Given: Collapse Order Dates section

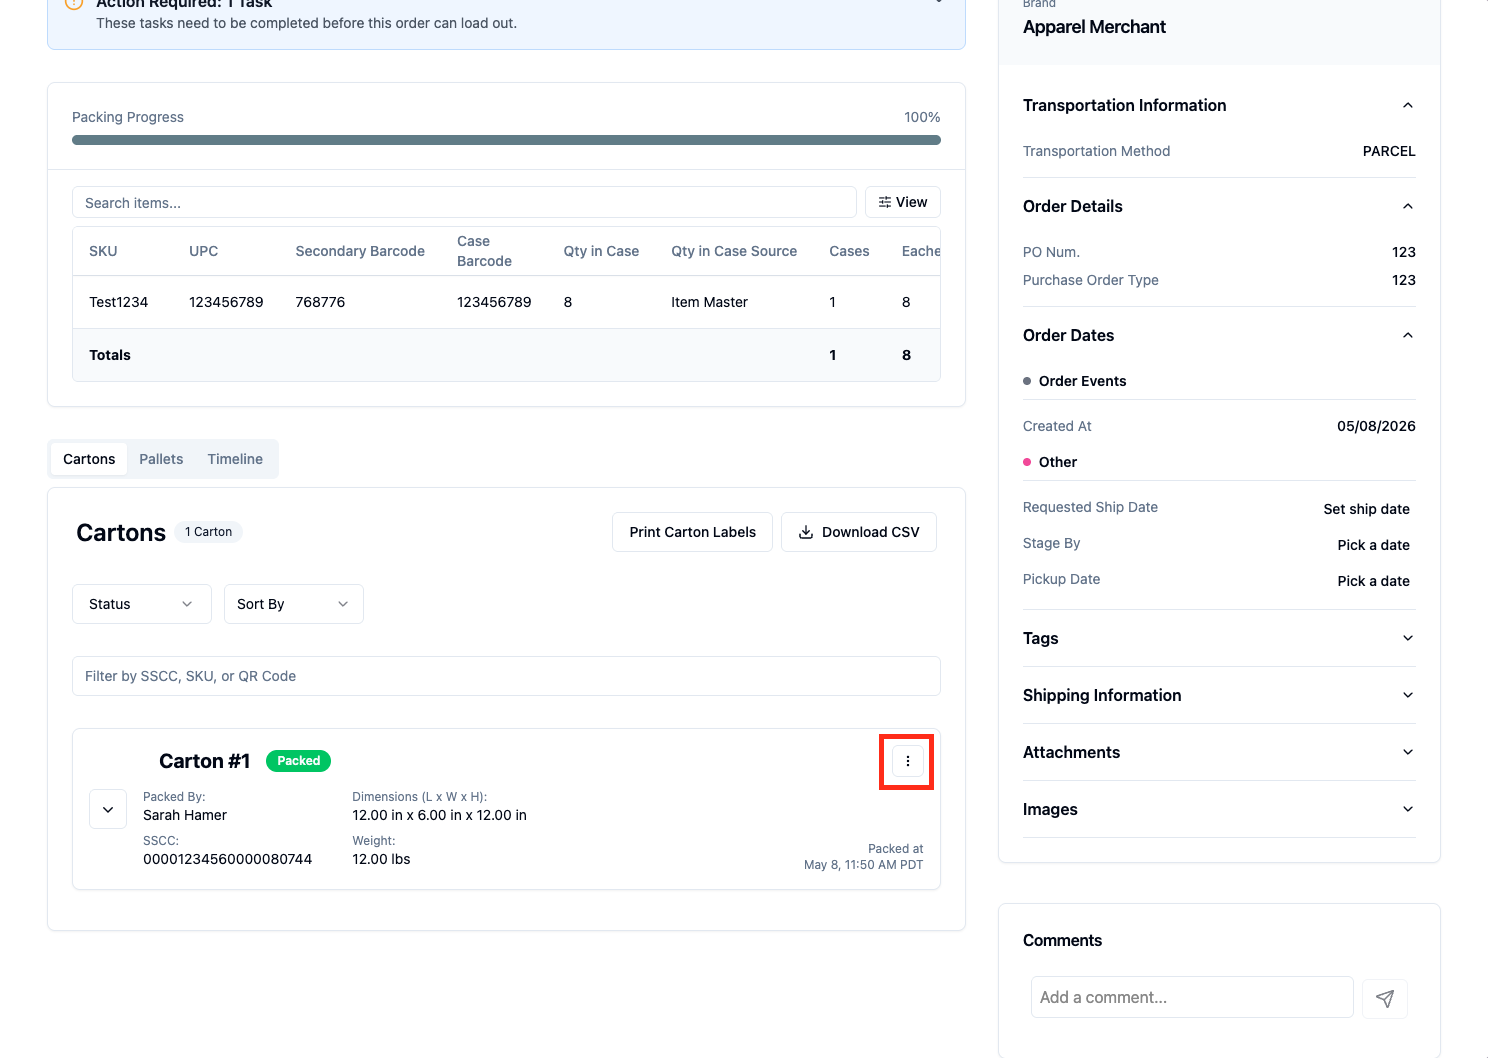Looking at the screenshot, I should pyautogui.click(x=1407, y=335).
